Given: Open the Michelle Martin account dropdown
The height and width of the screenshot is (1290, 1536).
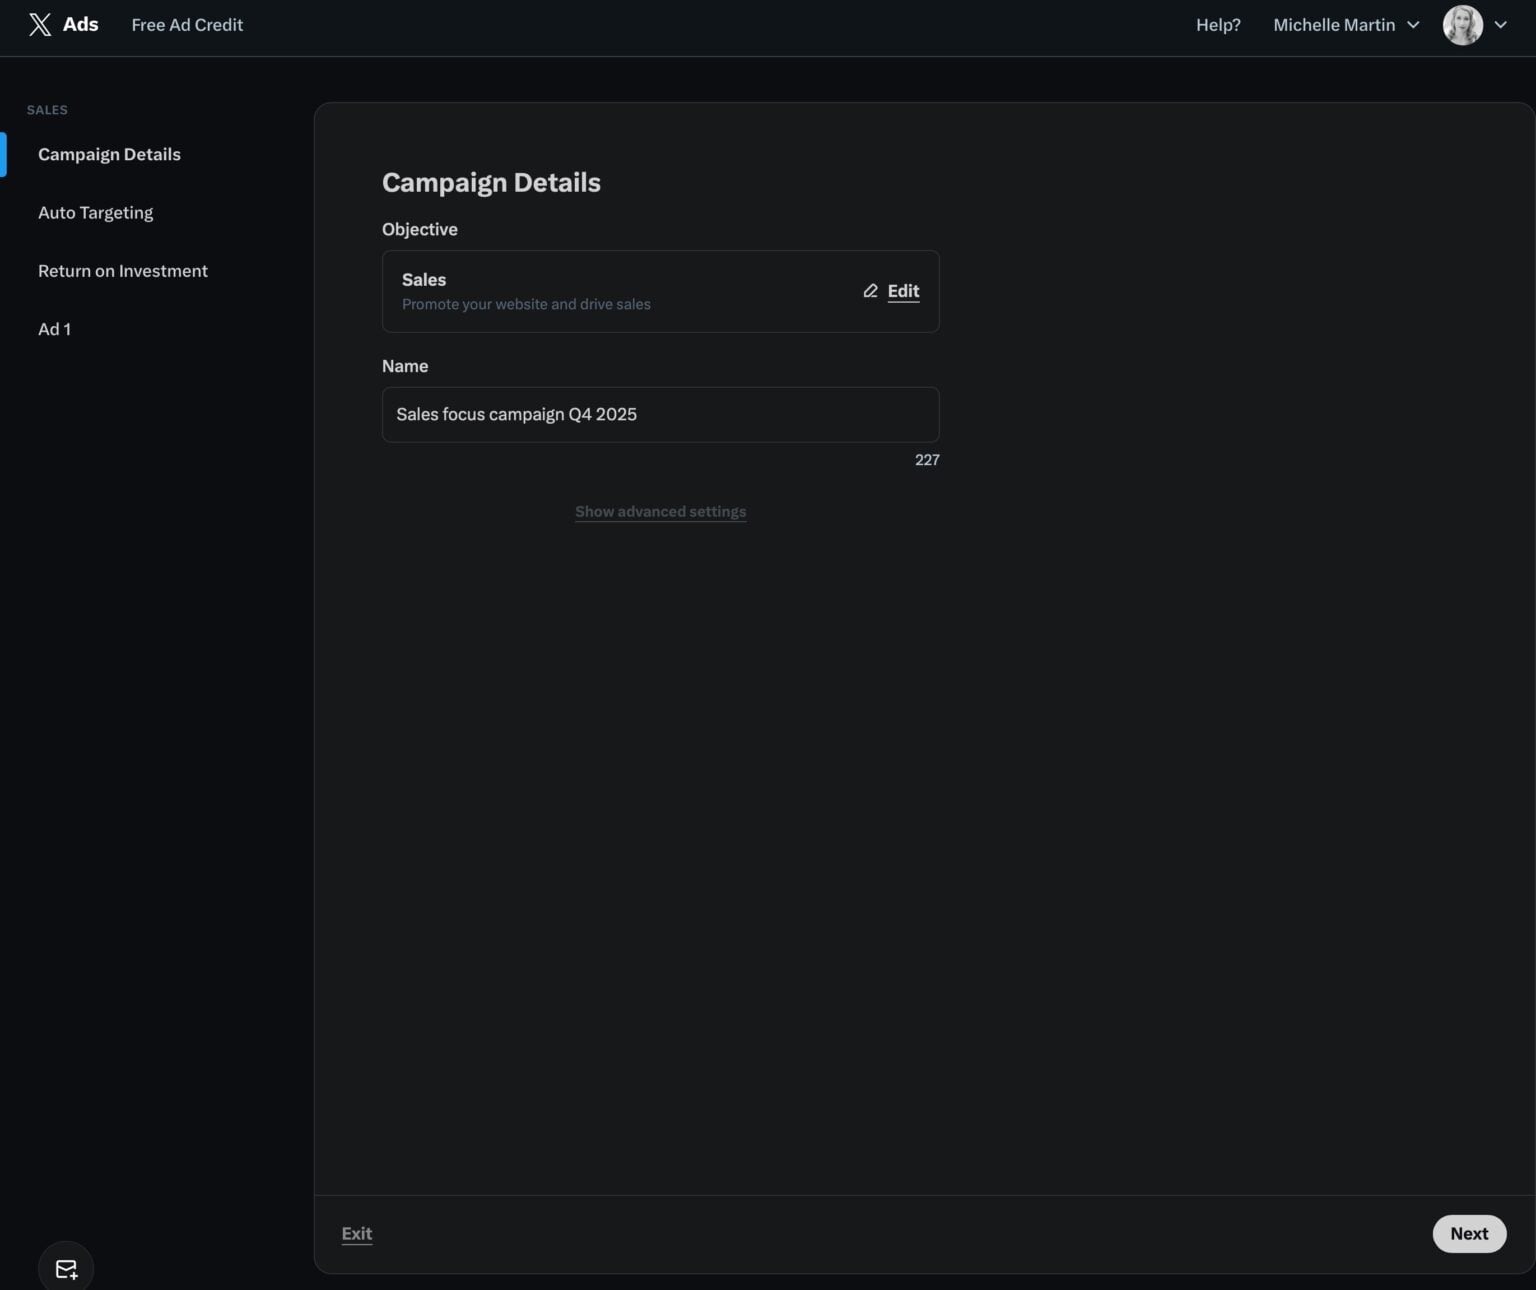Looking at the screenshot, I should click(1346, 25).
